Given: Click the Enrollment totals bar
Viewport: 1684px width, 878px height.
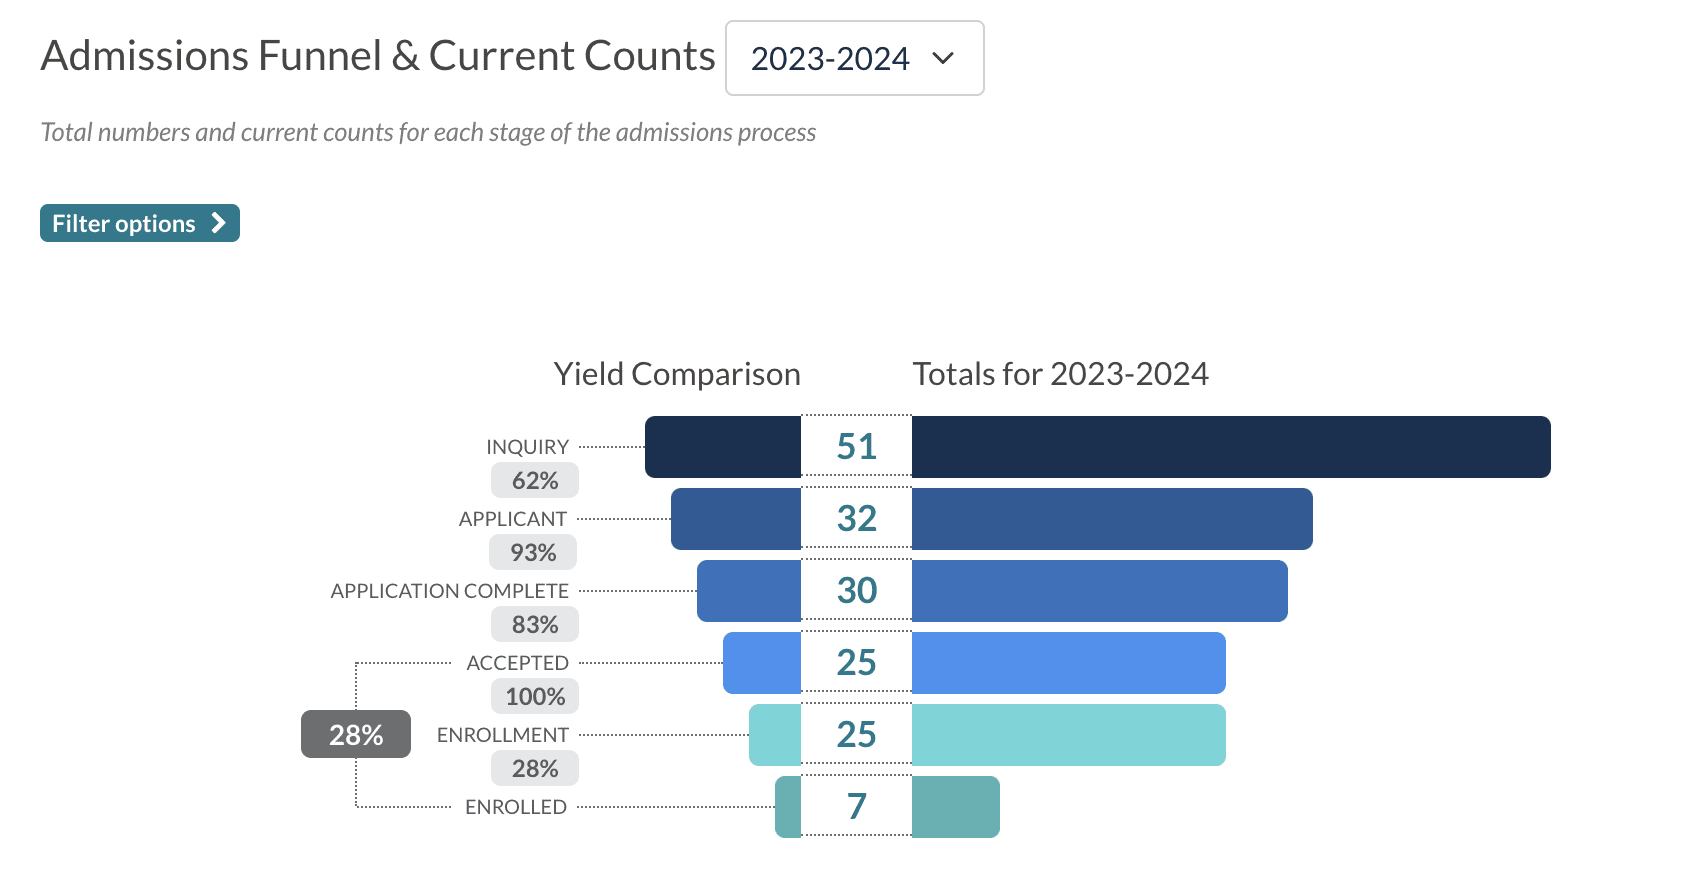Looking at the screenshot, I should pyautogui.click(x=1068, y=735).
